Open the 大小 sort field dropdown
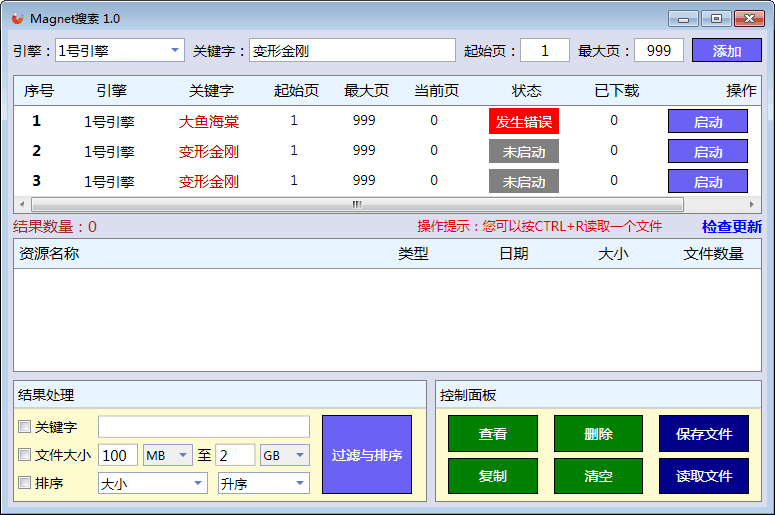 [152, 483]
